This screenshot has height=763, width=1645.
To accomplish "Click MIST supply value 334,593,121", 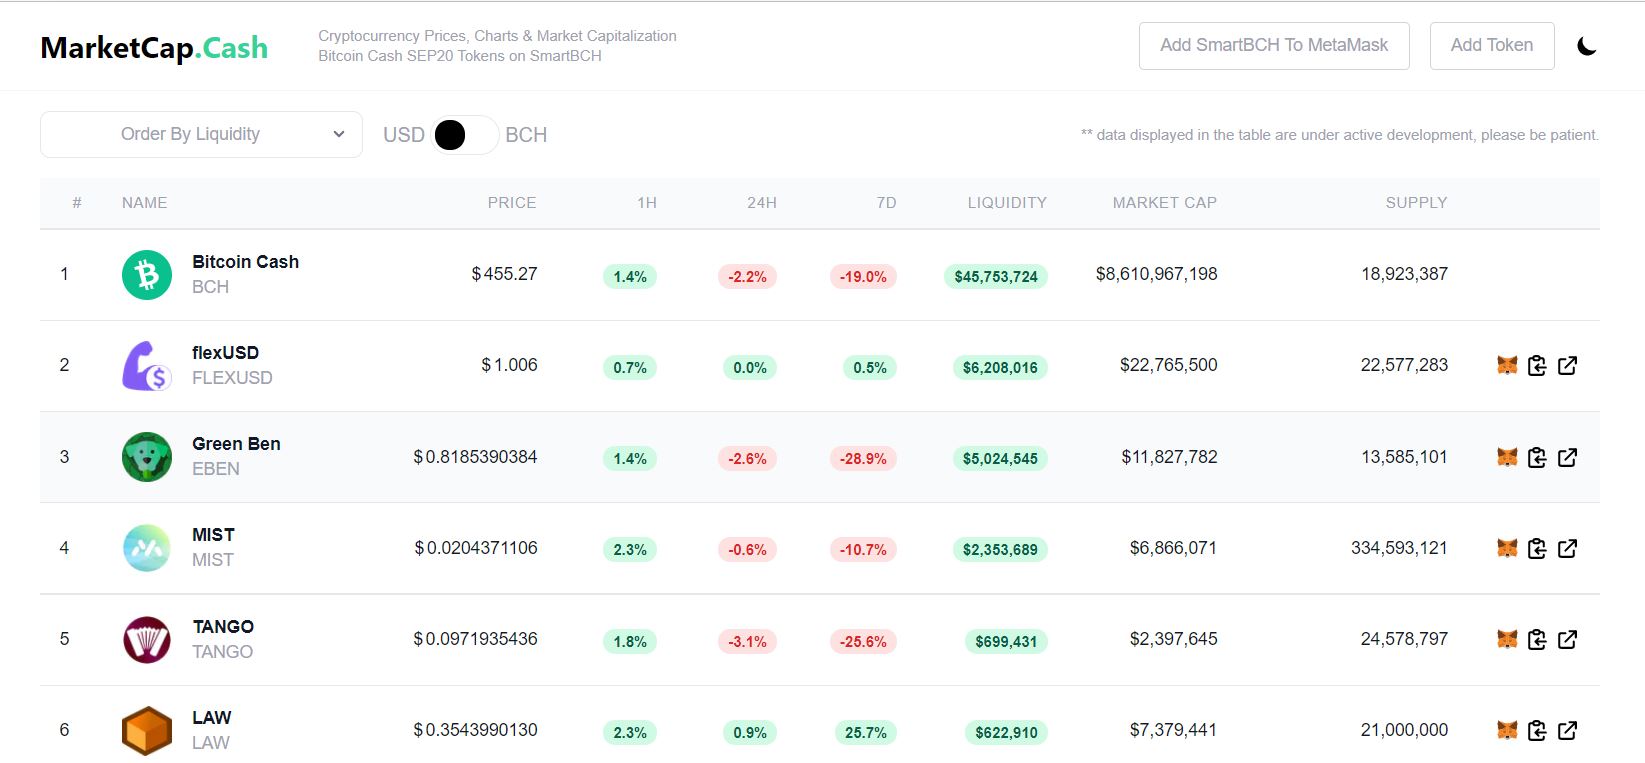I will coord(1399,548).
